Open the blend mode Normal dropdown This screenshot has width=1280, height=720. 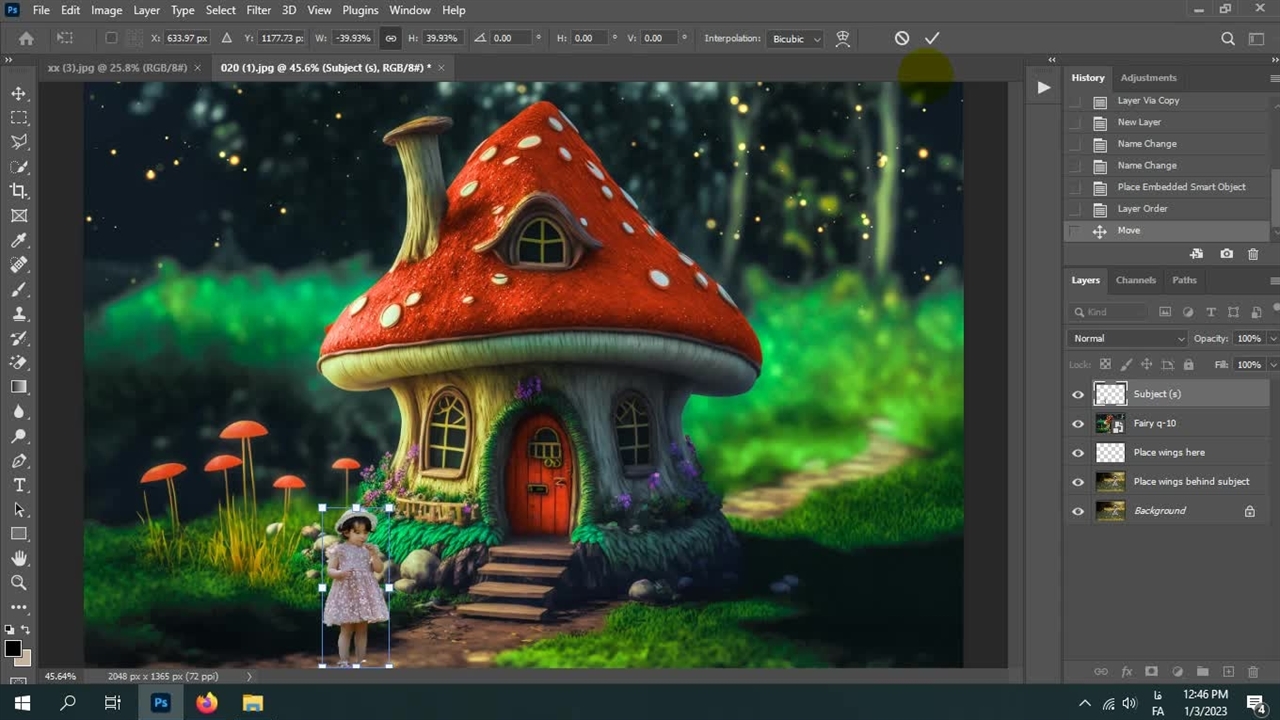tap(1127, 338)
